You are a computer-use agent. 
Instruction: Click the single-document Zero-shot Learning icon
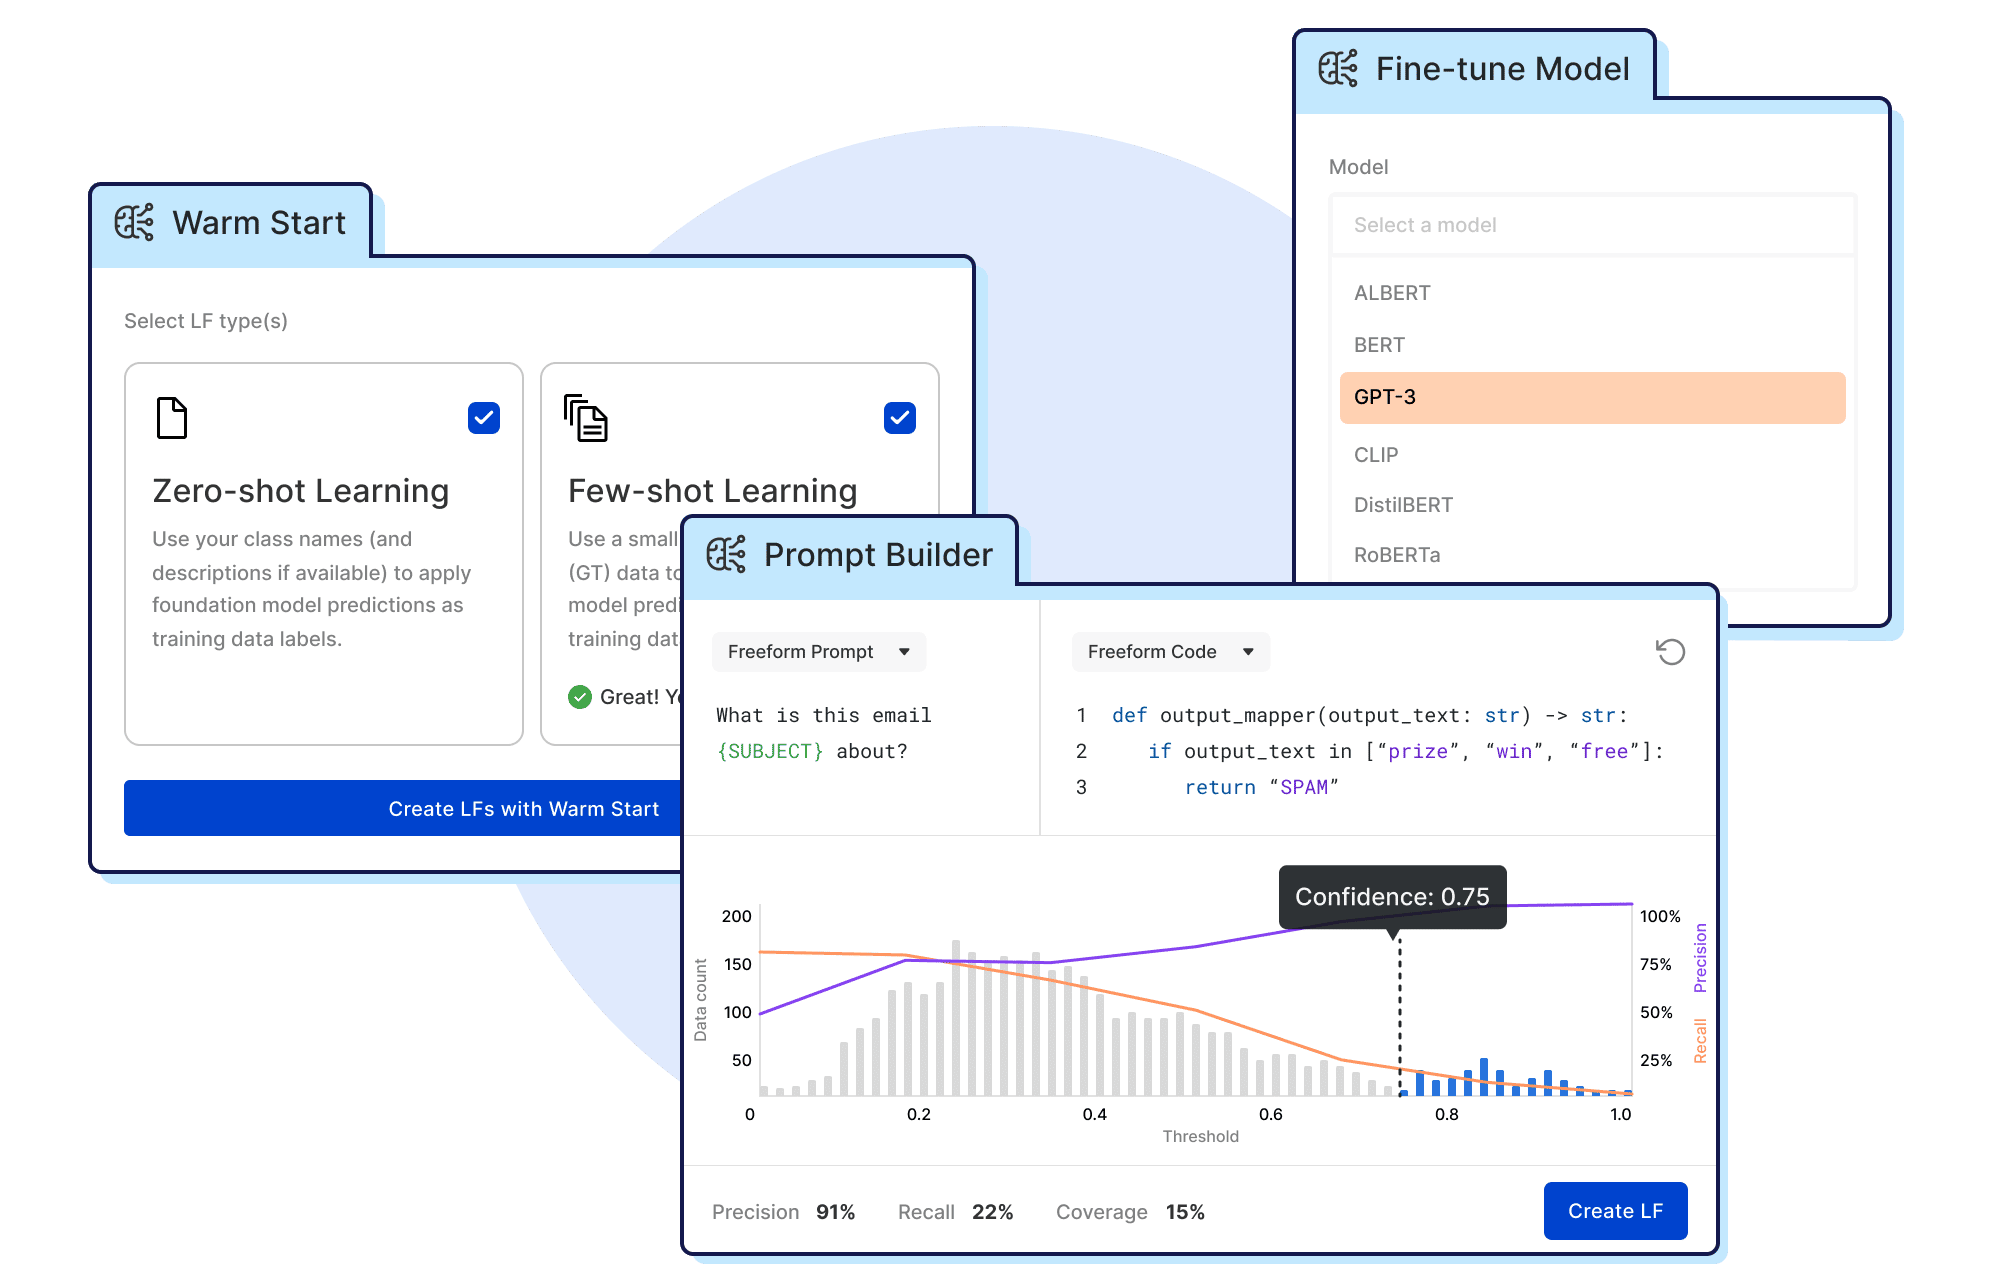(x=172, y=418)
